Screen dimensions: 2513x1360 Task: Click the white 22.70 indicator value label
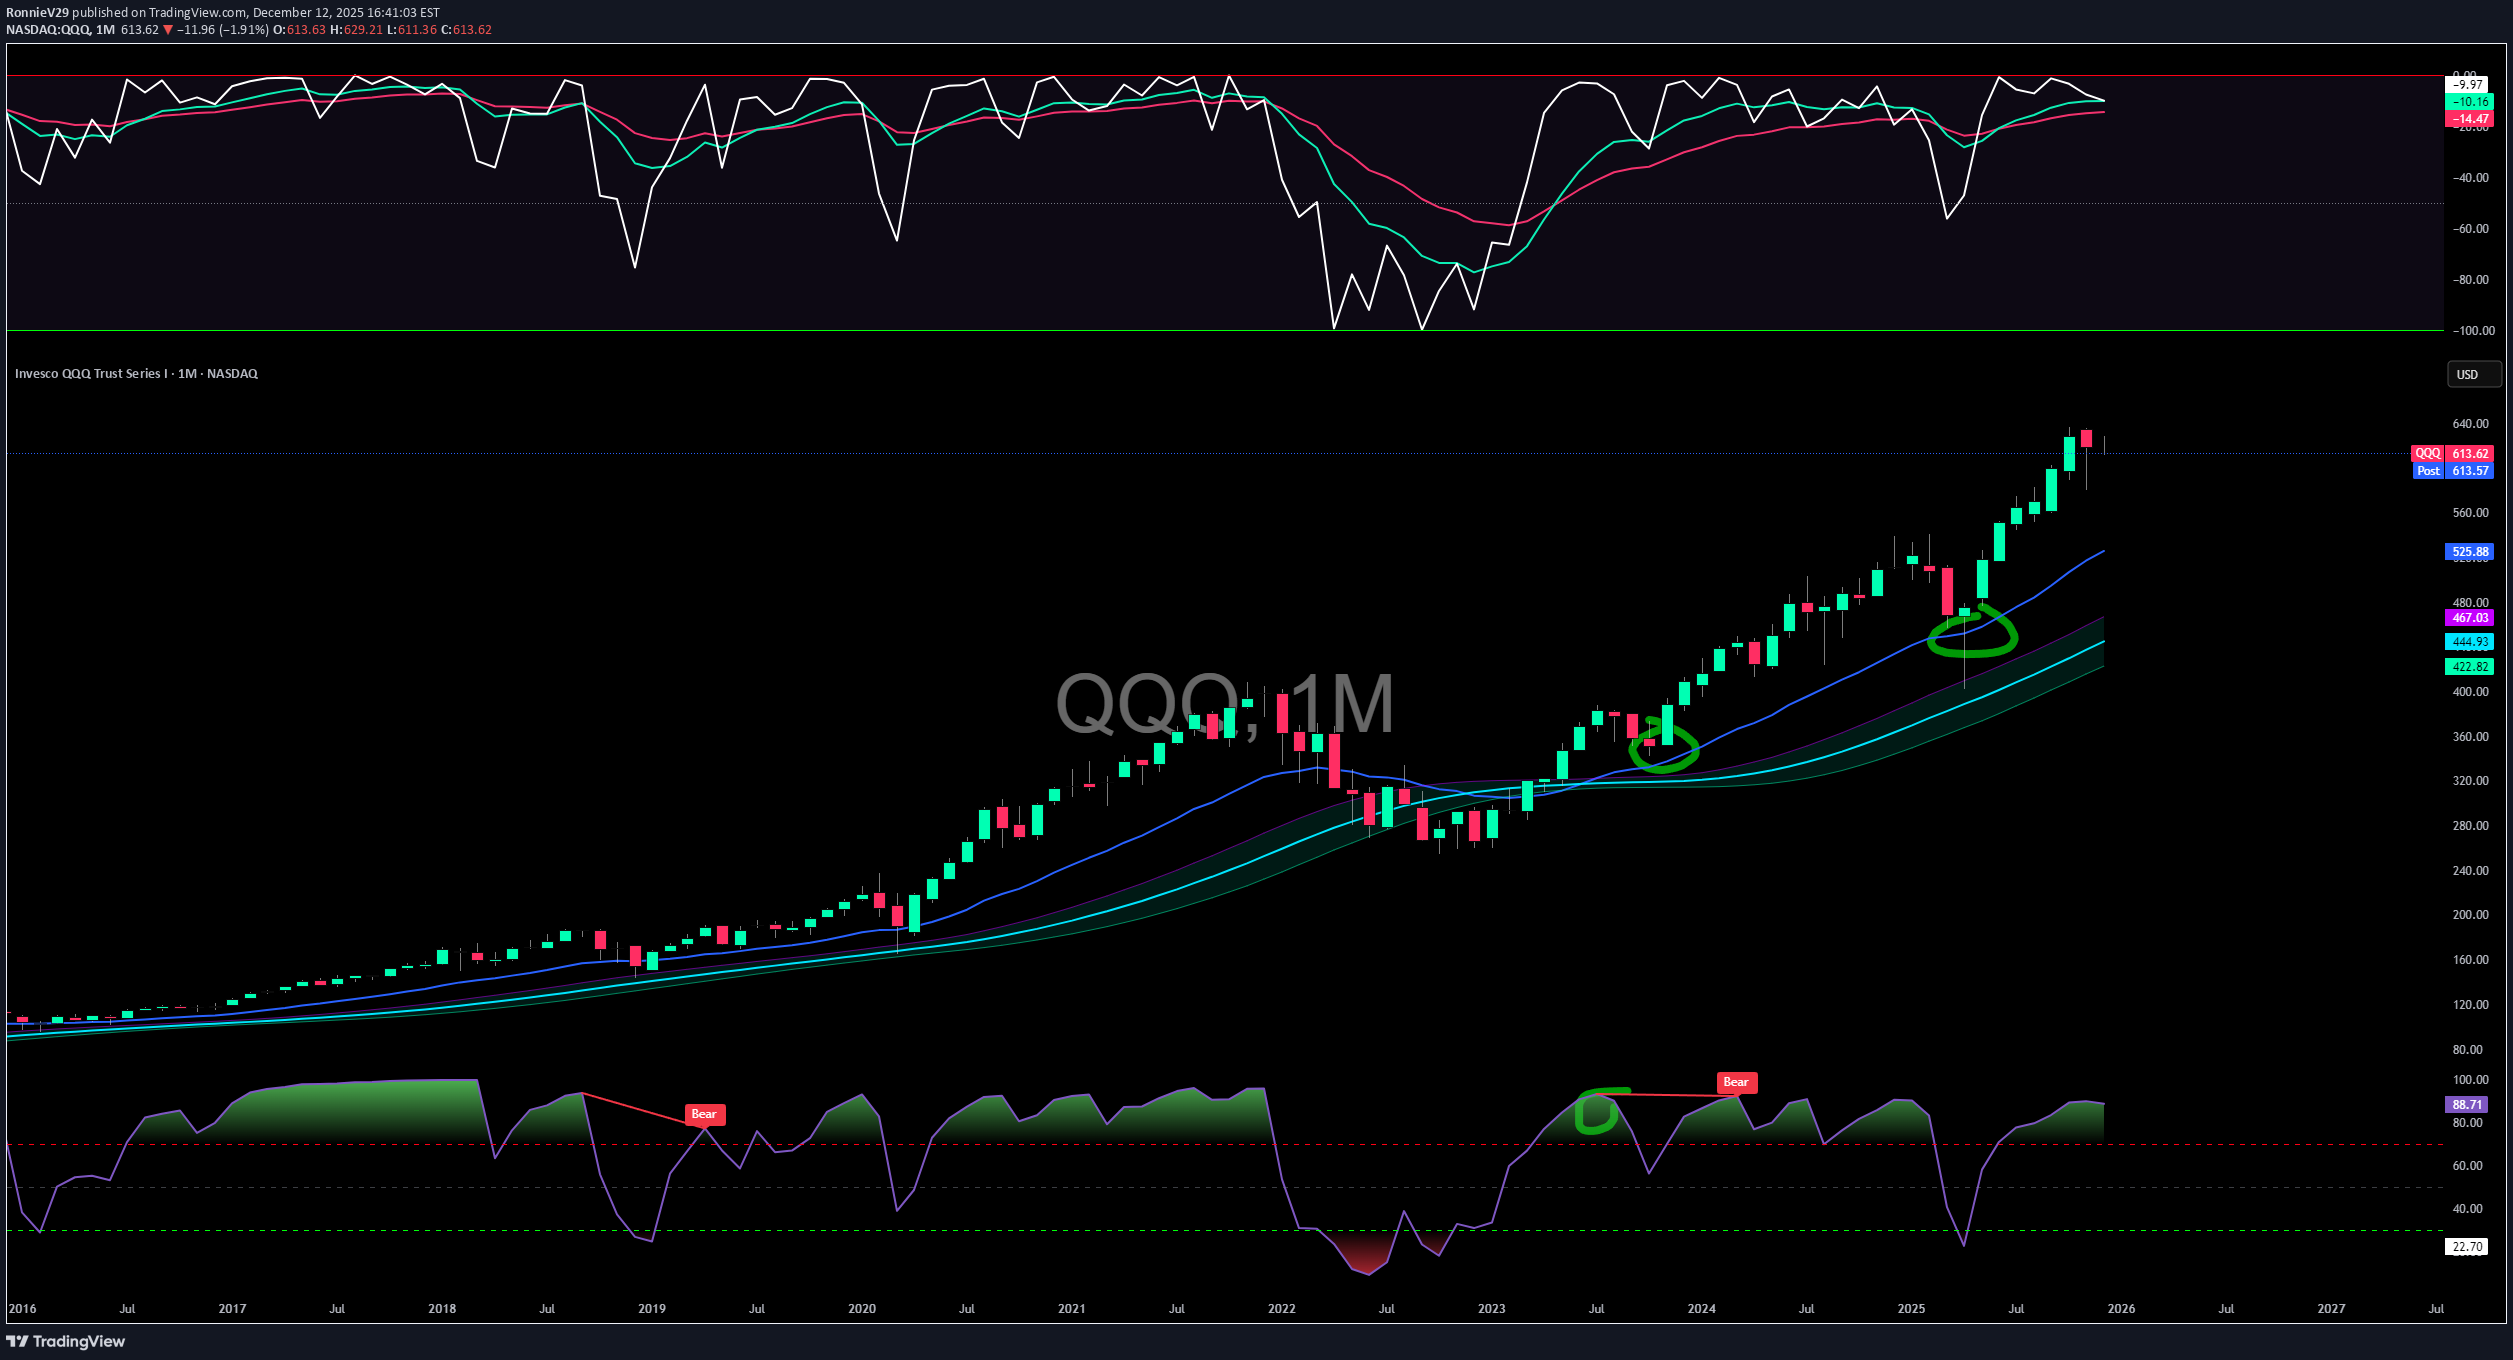click(x=2467, y=1247)
